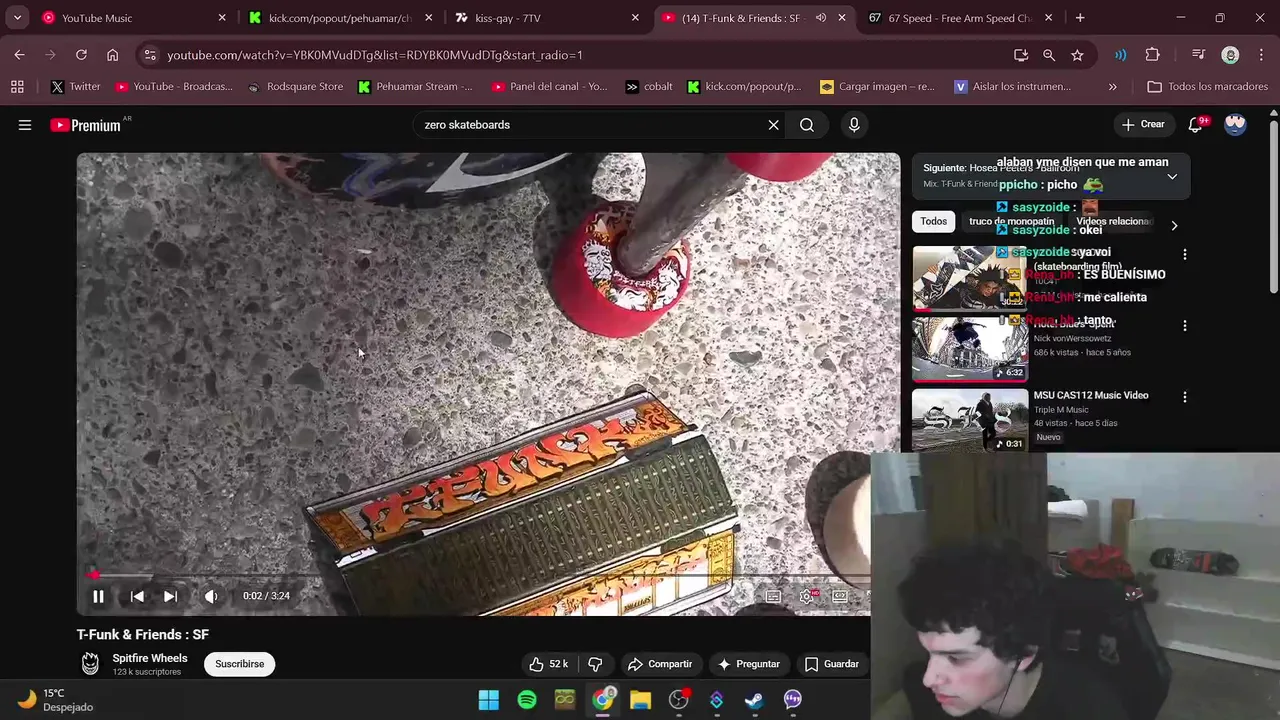Pause the T-Funk & Friends video
The image size is (1280, 720).
(x=98, y=596)
